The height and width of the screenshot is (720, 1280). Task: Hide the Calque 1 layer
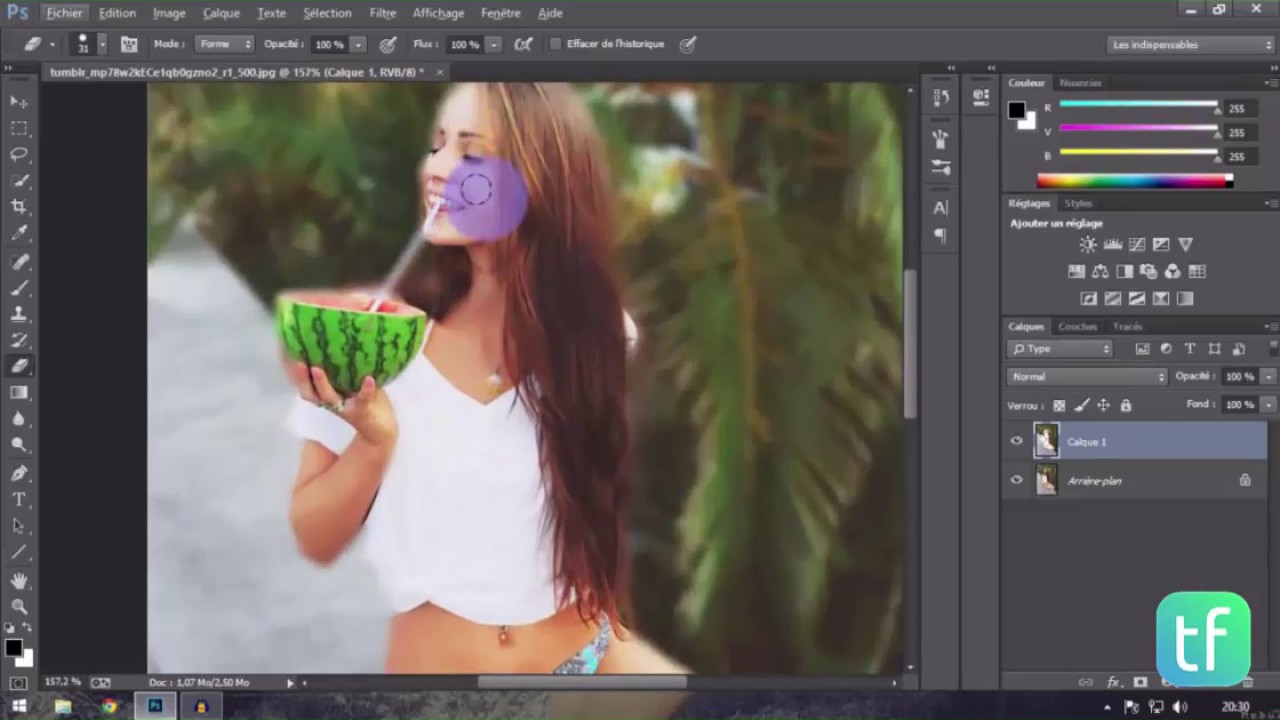[1017, 441]
